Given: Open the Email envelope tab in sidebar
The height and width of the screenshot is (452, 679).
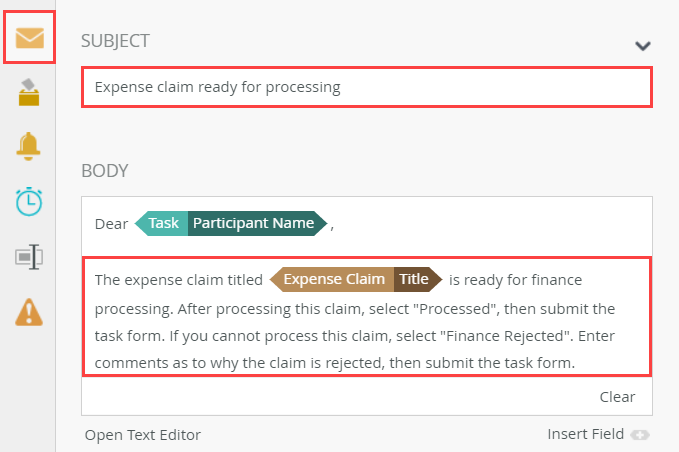Looking at the screenshot, I should pyautogui.click(x=29, y=38).
